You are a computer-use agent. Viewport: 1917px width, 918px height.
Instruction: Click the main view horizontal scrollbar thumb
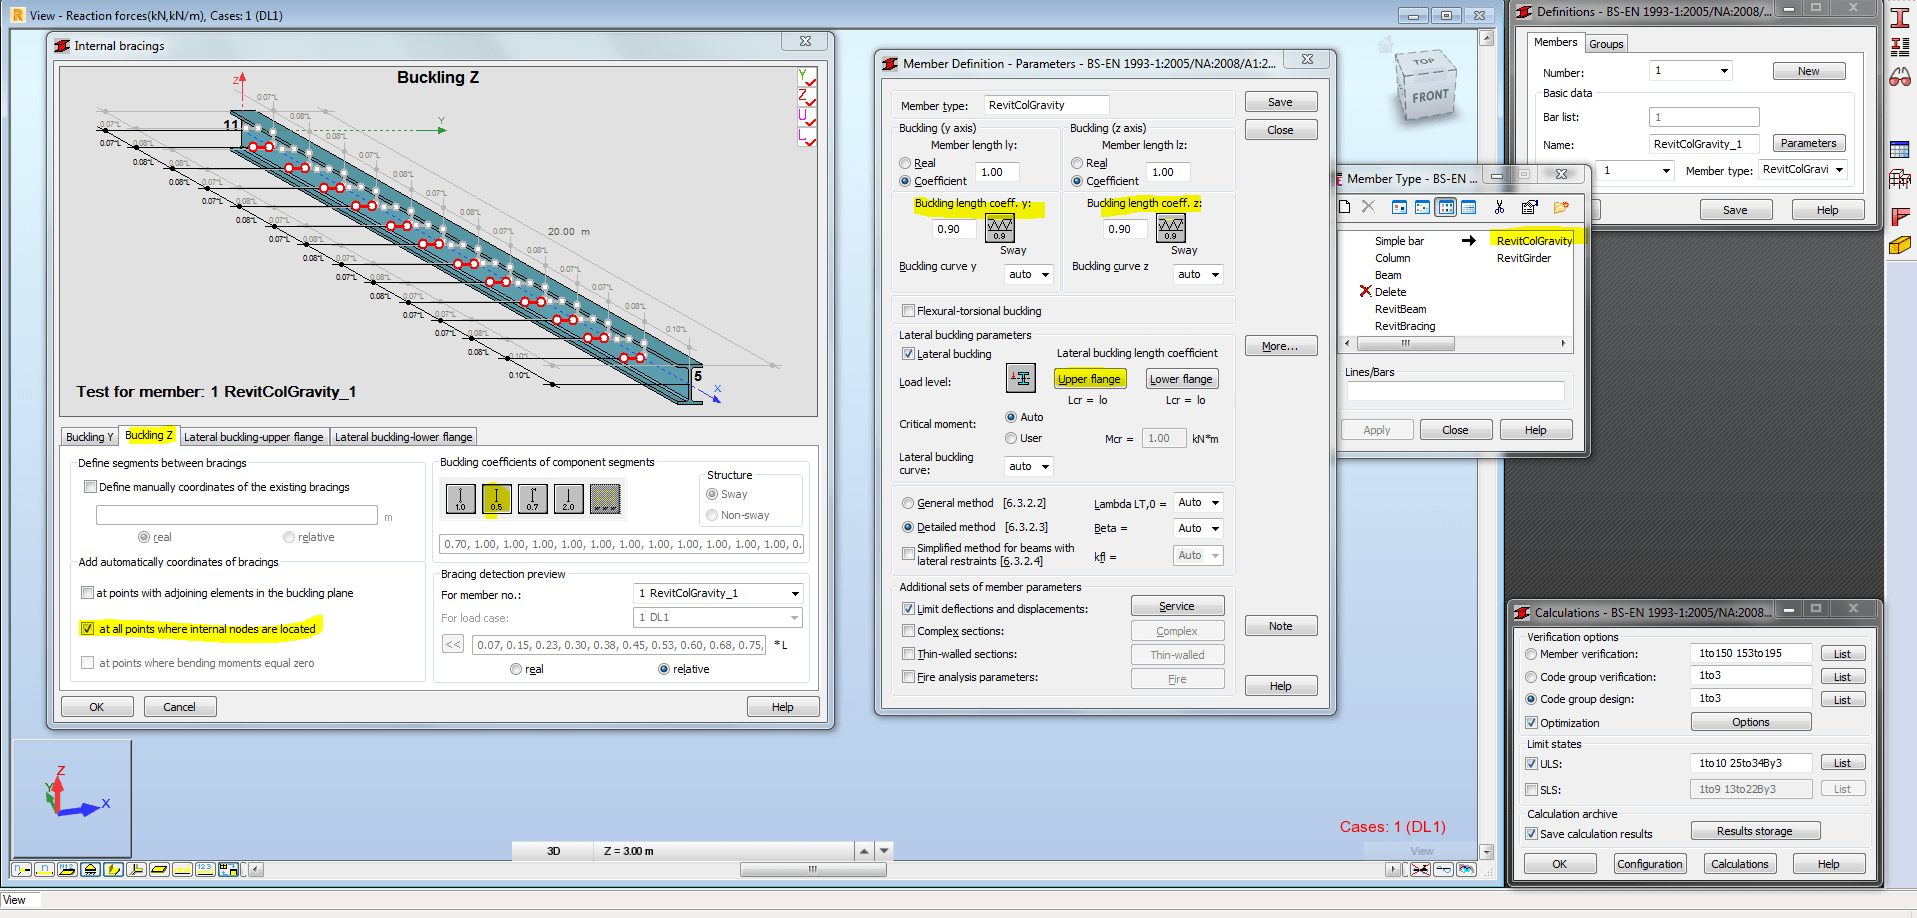(813, 869)
